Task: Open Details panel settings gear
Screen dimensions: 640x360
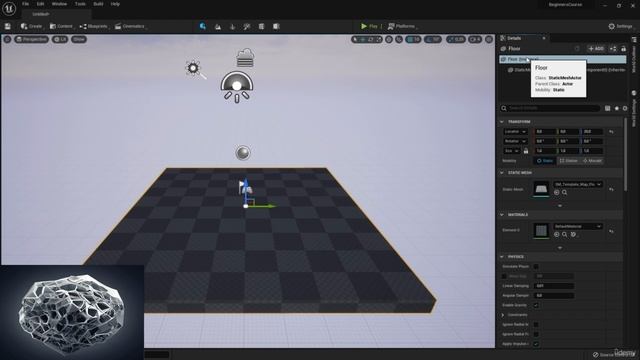Action: pos(625,108)
